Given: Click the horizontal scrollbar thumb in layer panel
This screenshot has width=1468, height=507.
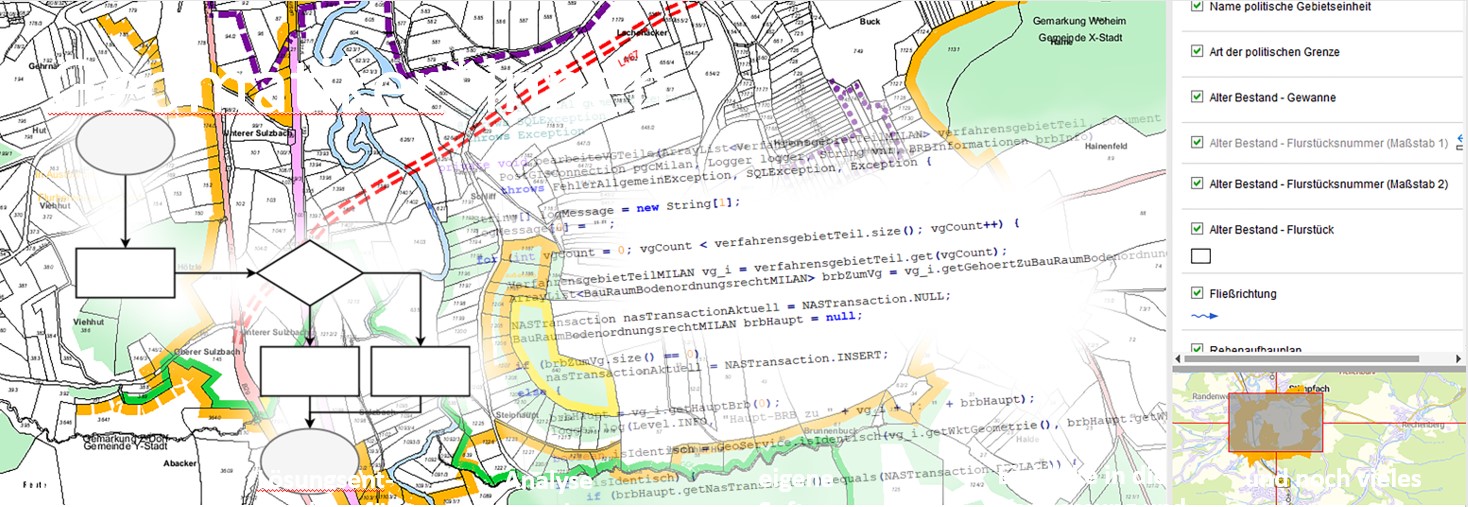Looking at the screenshot, I should 1302,358.
